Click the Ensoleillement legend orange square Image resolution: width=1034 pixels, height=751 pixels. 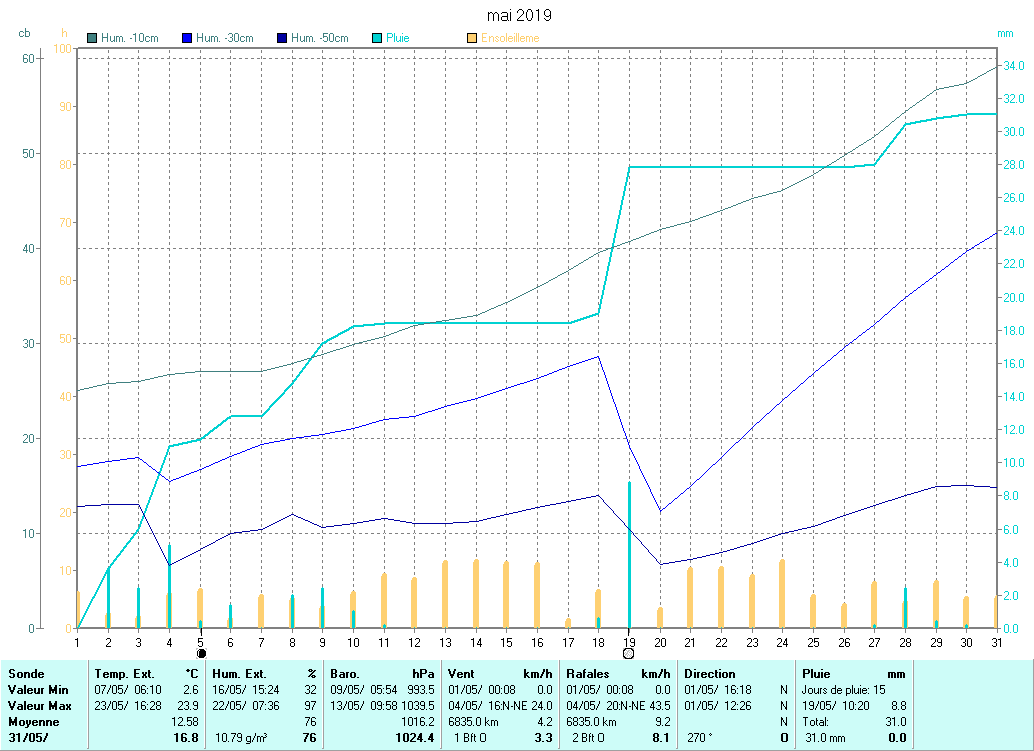pos(472,38)
